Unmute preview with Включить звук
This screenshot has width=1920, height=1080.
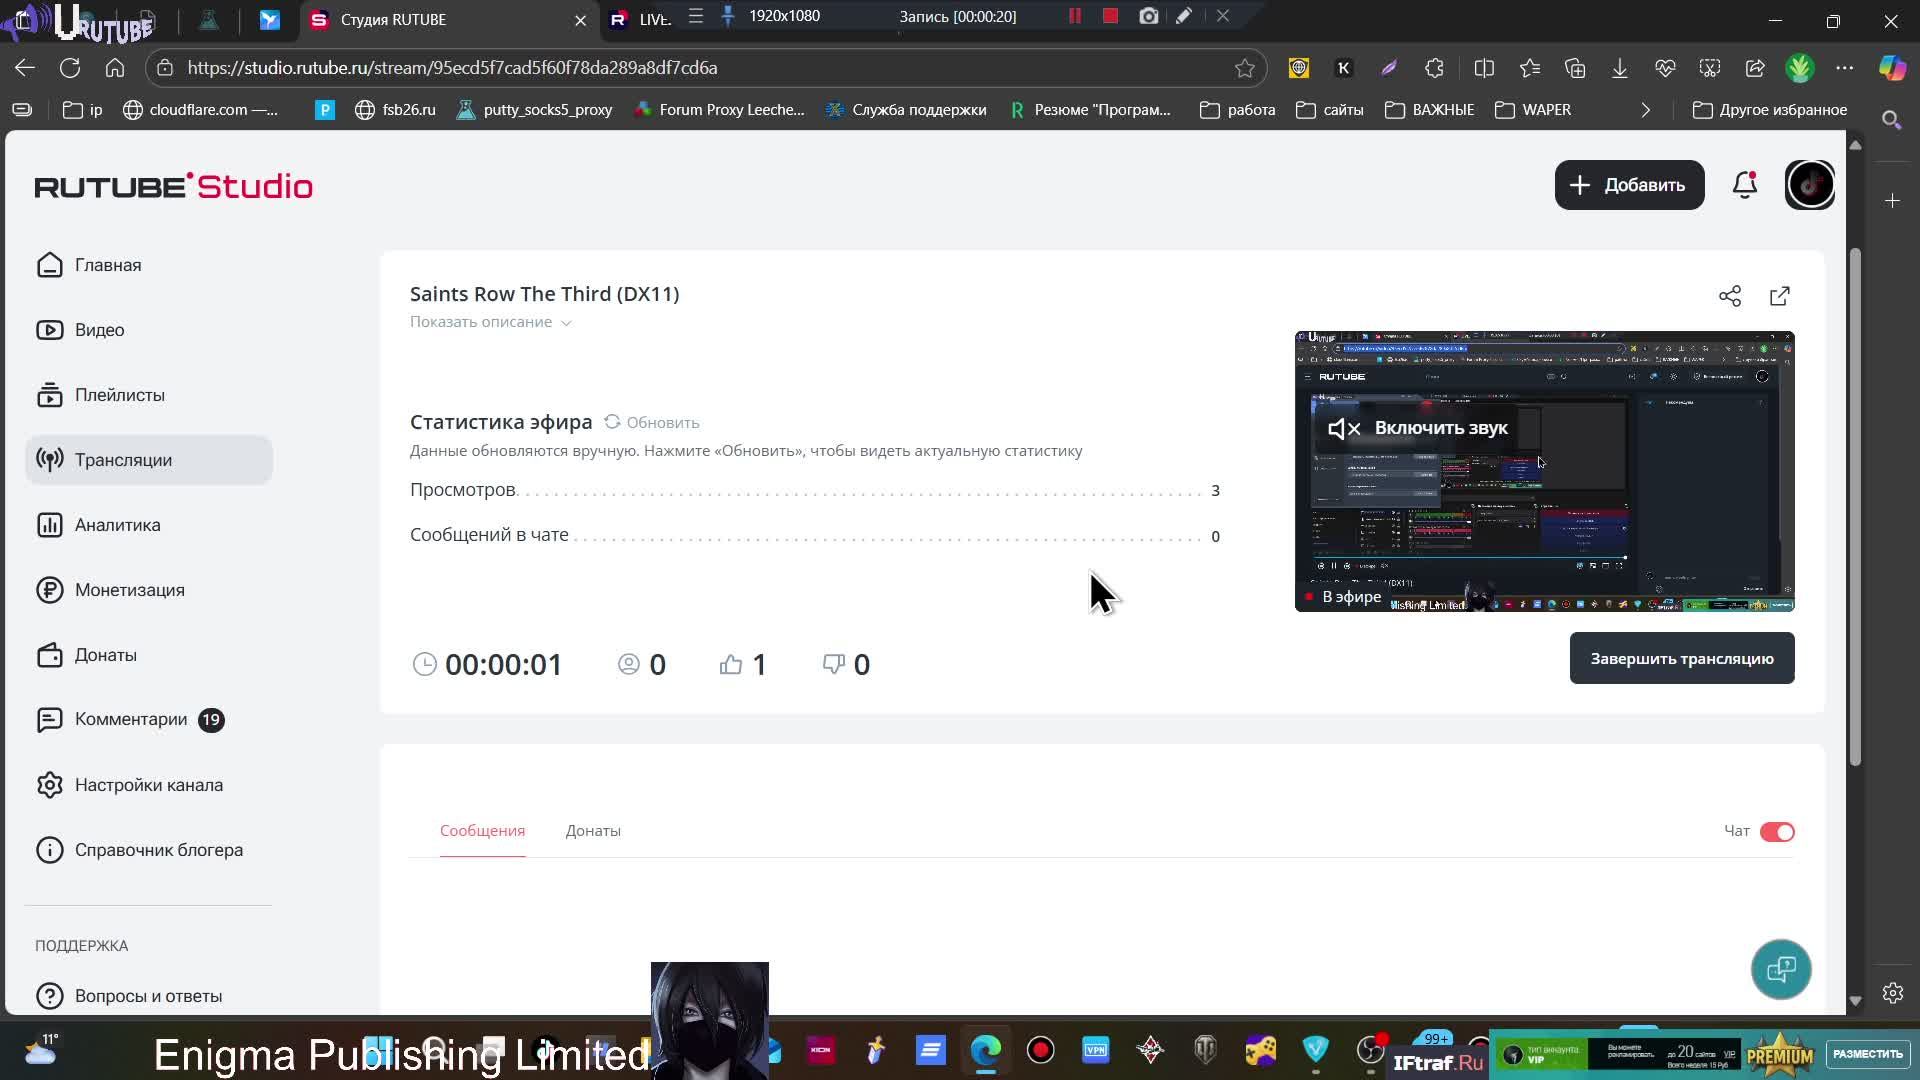1418,428
